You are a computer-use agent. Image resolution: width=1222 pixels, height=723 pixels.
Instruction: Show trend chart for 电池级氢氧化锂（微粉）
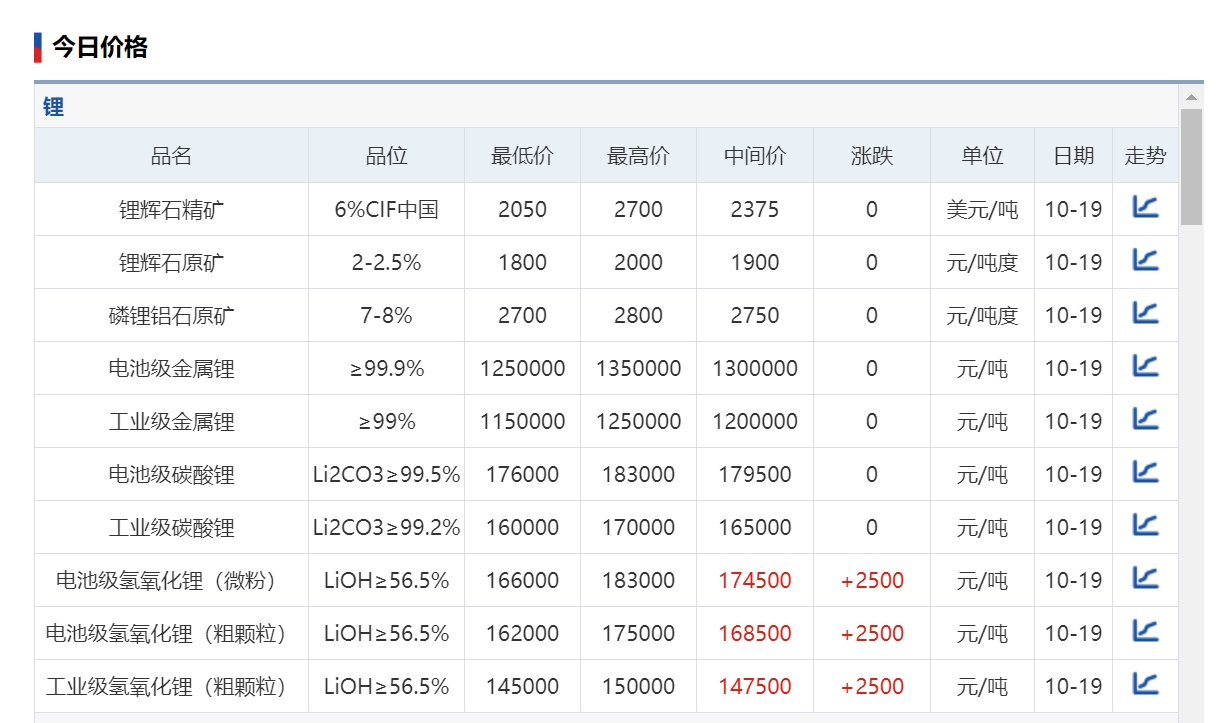pos(1145,578)
